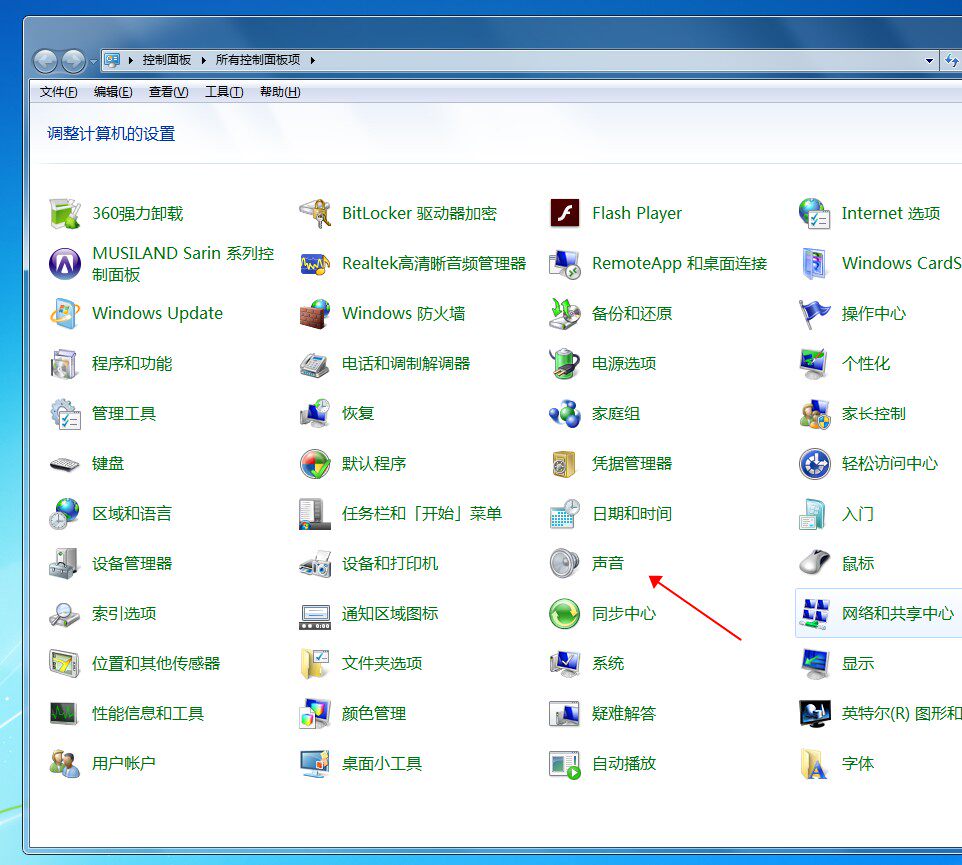Click the 电源选项 battery icon
The height and width of the screenshot is (865, 962).
(x=564, y=364)
